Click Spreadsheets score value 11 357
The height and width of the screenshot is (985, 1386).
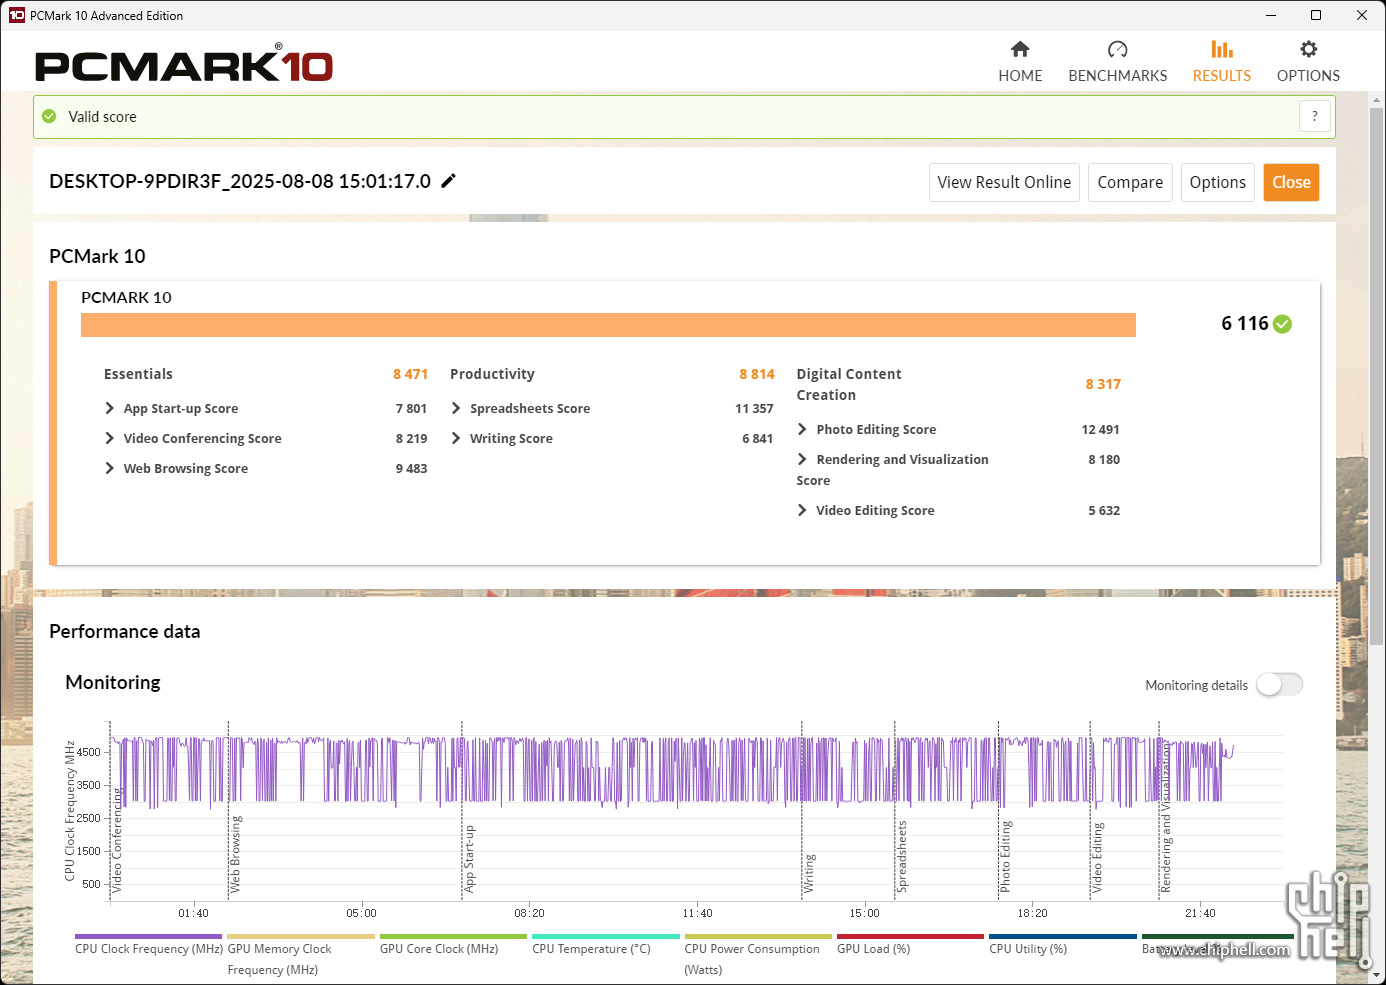point(754,409)
